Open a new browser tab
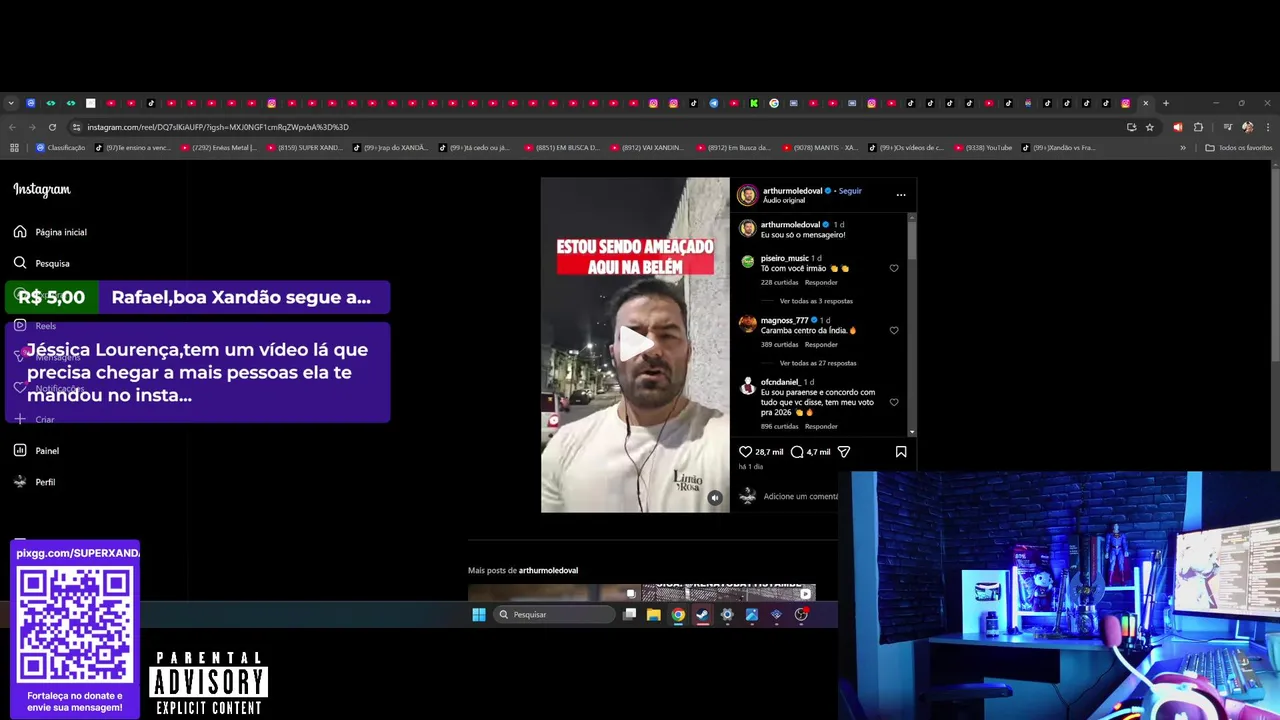This screenshot has height=720, width=1280. [1165, 103]
